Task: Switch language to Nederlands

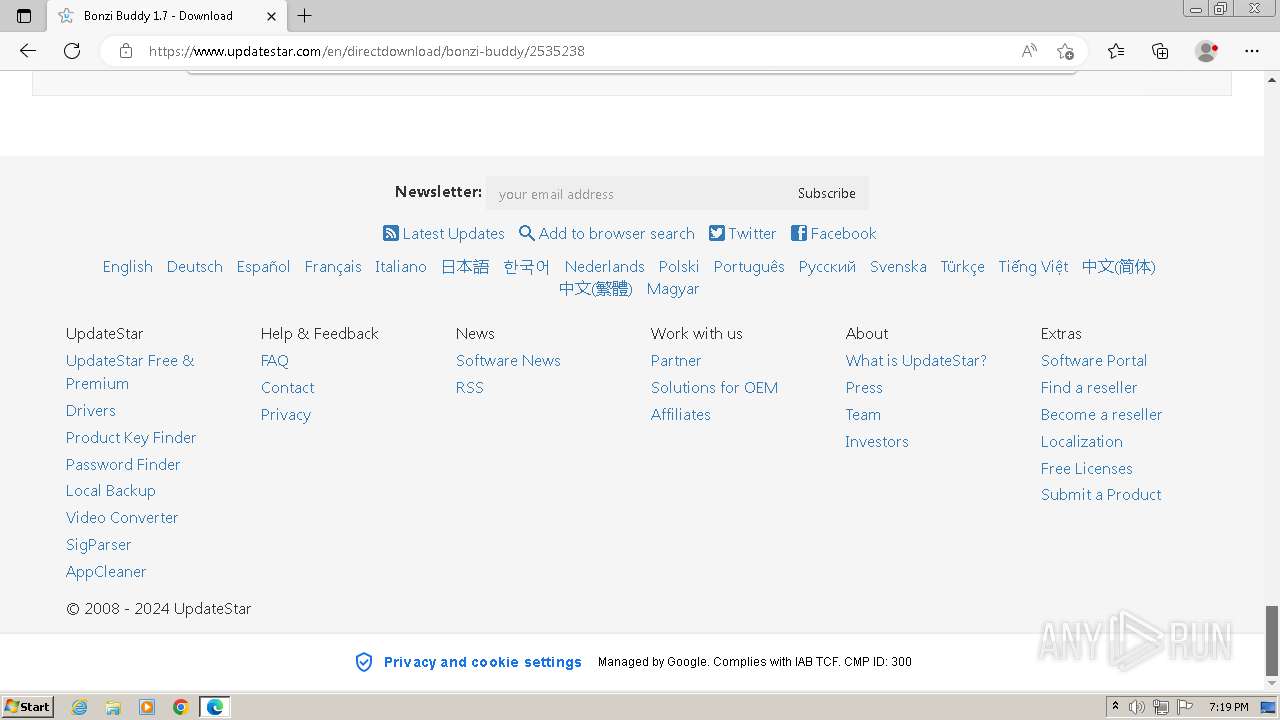Action: pyautogui.click(x=604, y=266)
